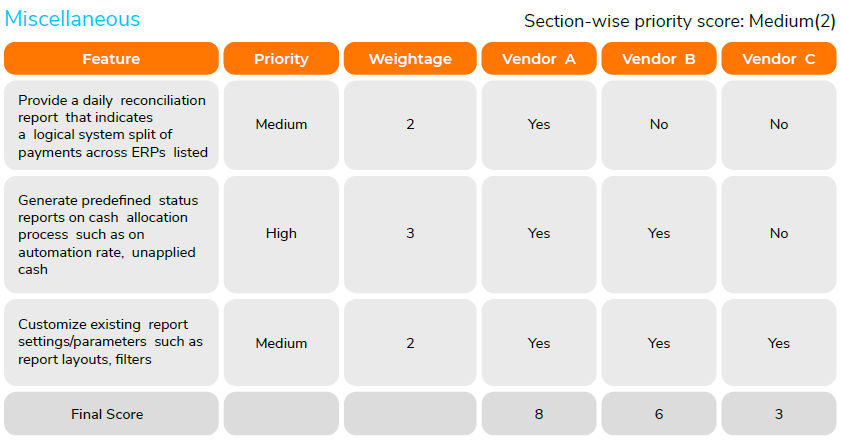Select the weightage cell showing 3
Screen dimensions: 841x443
[410, 234]
